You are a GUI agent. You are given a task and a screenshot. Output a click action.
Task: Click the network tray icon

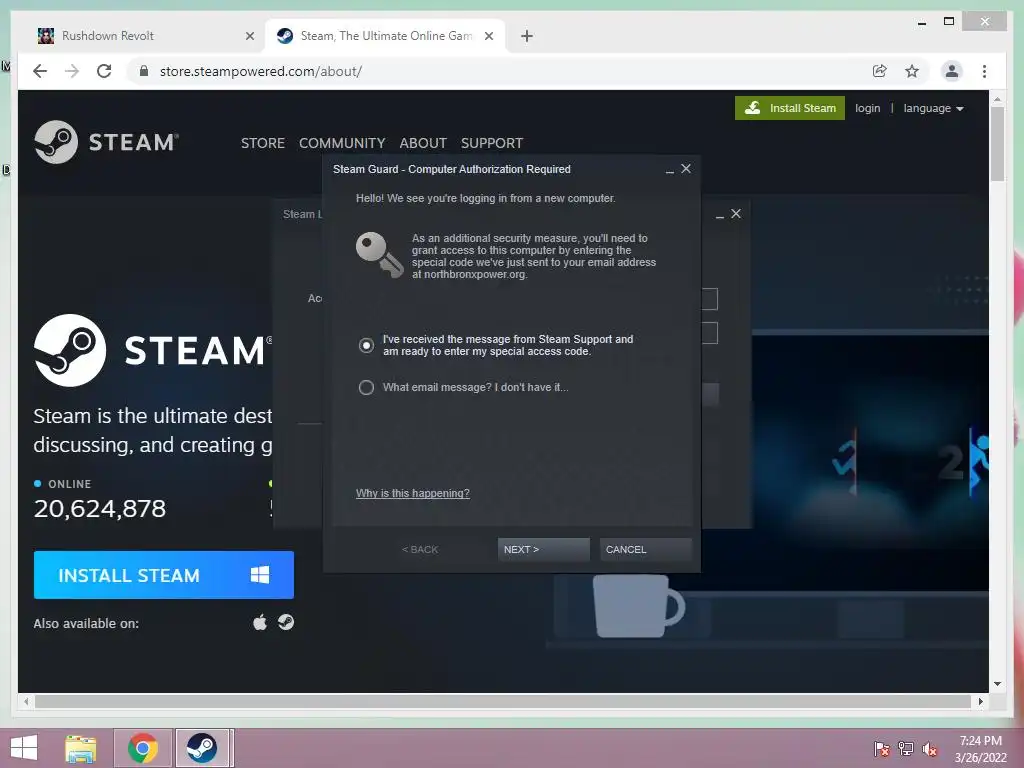(906, 749)
